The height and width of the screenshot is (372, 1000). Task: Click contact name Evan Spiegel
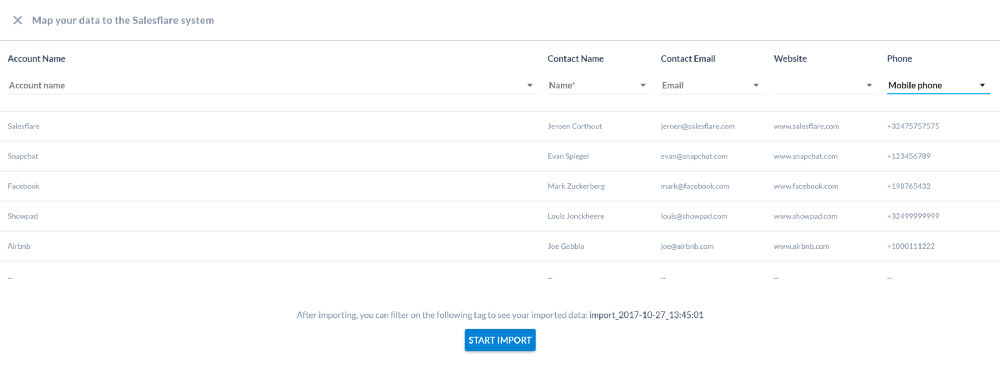coord(569,156)
